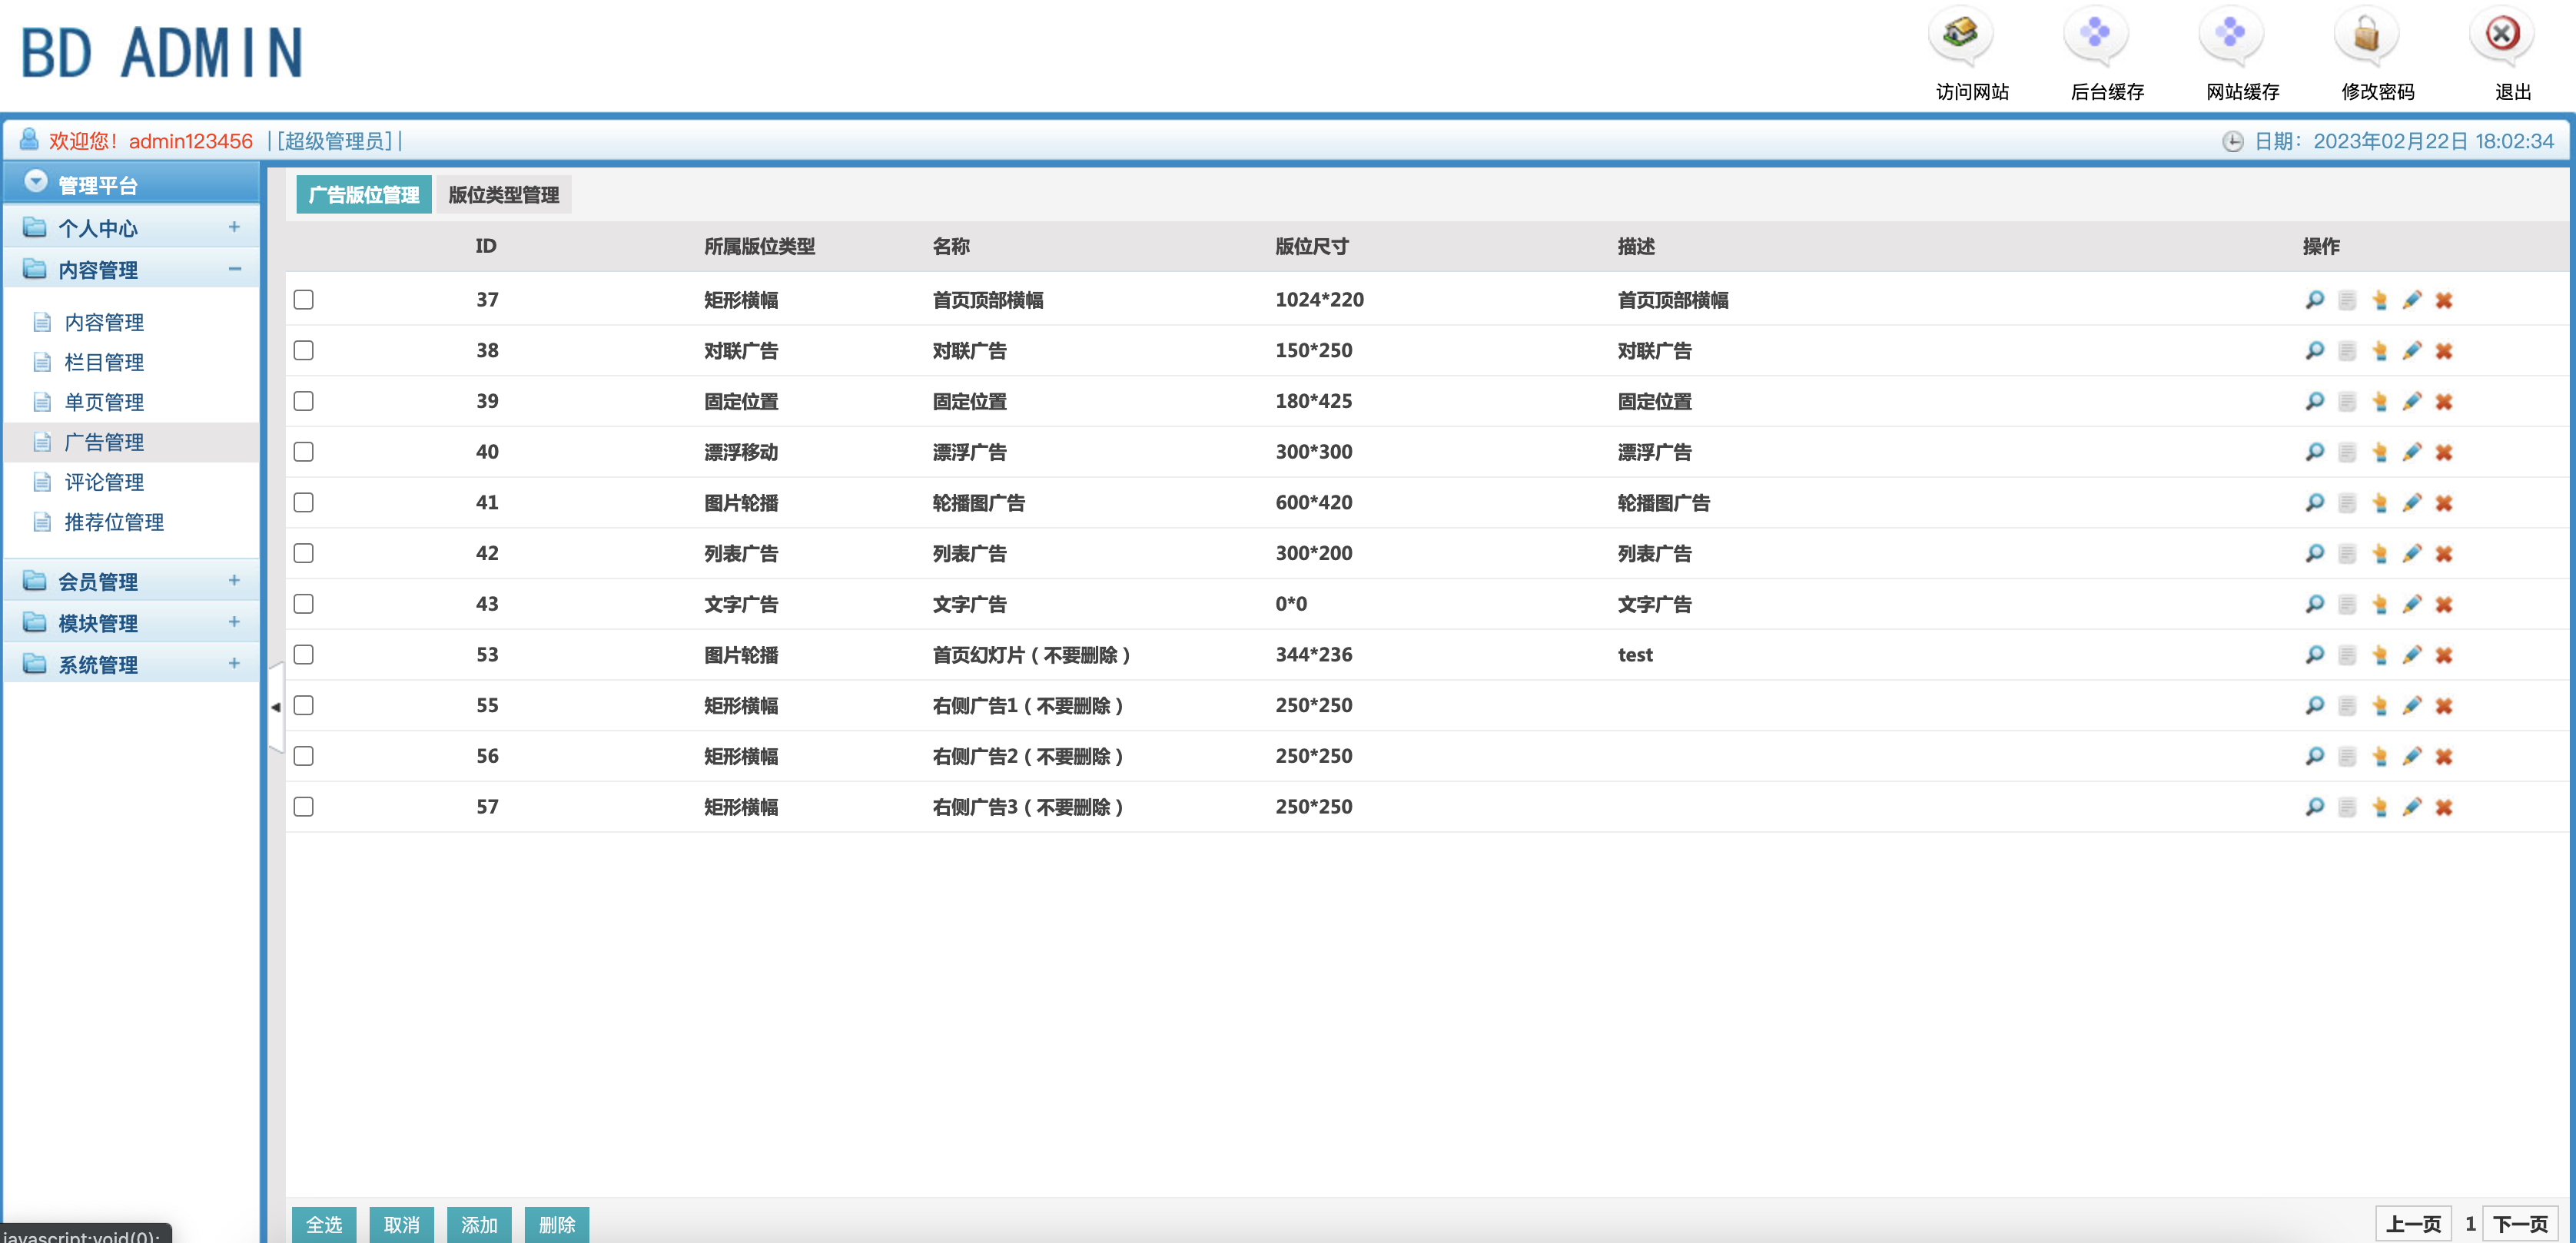Image resolution: width=2576 pixels, height=1243 pixels.
Task: Click the 访问网站 visit-site icon
Action: 1960,34
